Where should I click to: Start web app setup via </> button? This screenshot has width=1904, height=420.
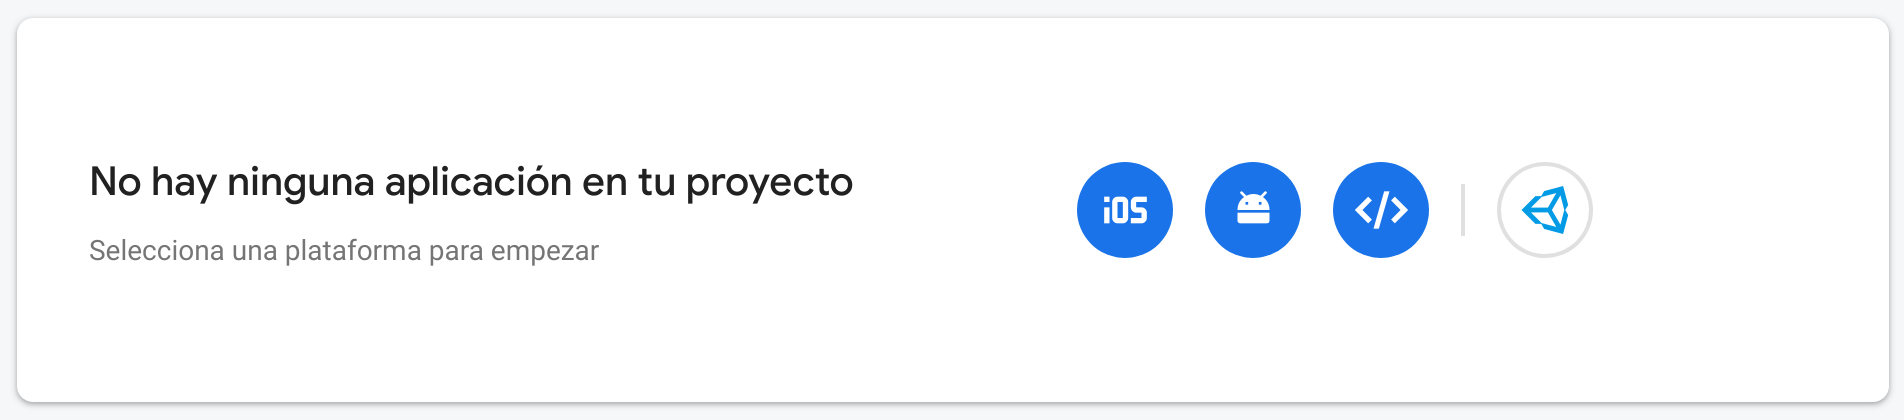coord(1381,210)
